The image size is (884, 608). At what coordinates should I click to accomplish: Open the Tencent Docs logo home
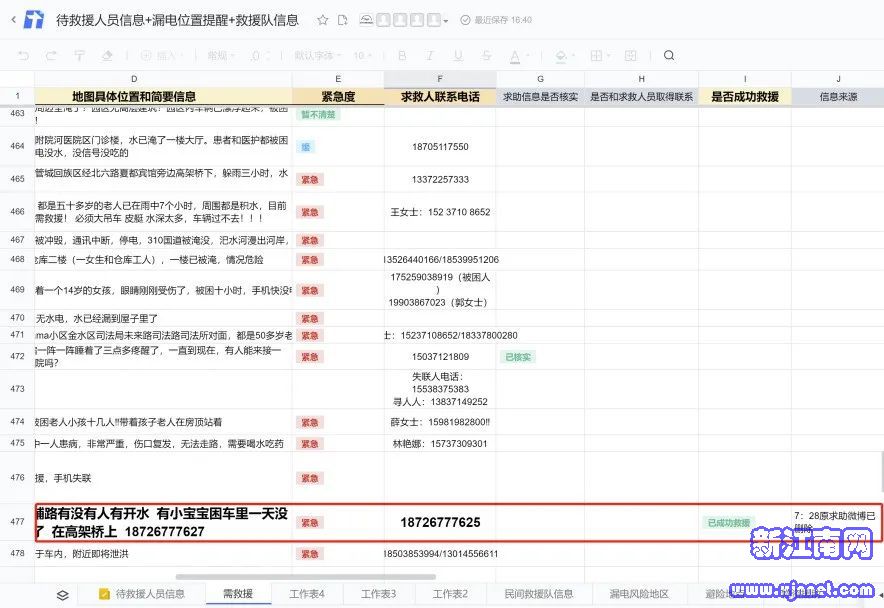[34, 20]
